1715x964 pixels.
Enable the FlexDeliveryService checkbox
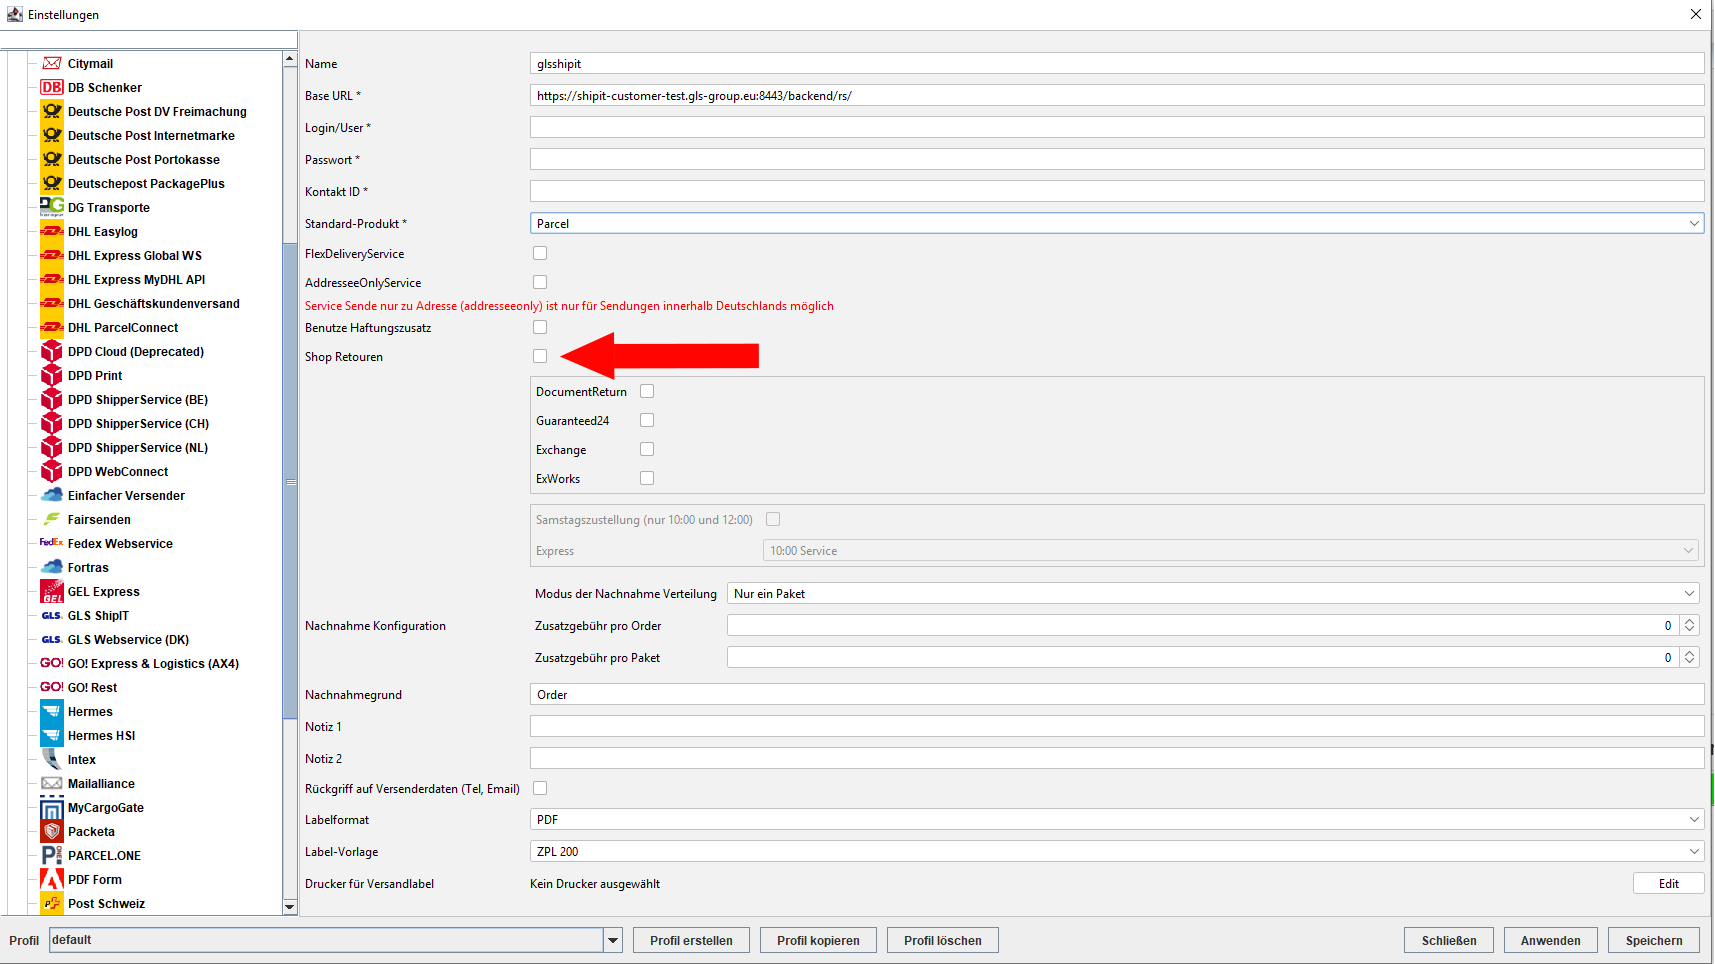(540, 253)
